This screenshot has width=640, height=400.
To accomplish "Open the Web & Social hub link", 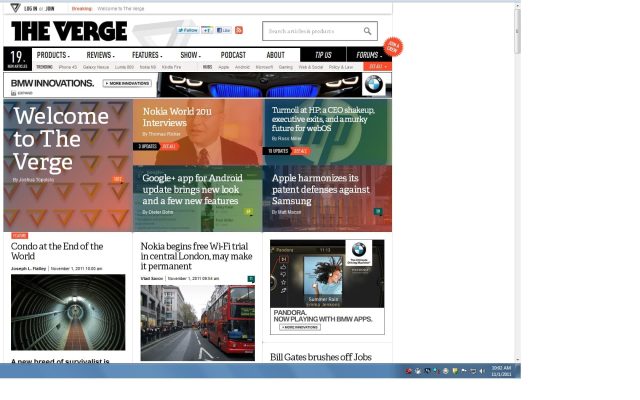I will (311, 67).
